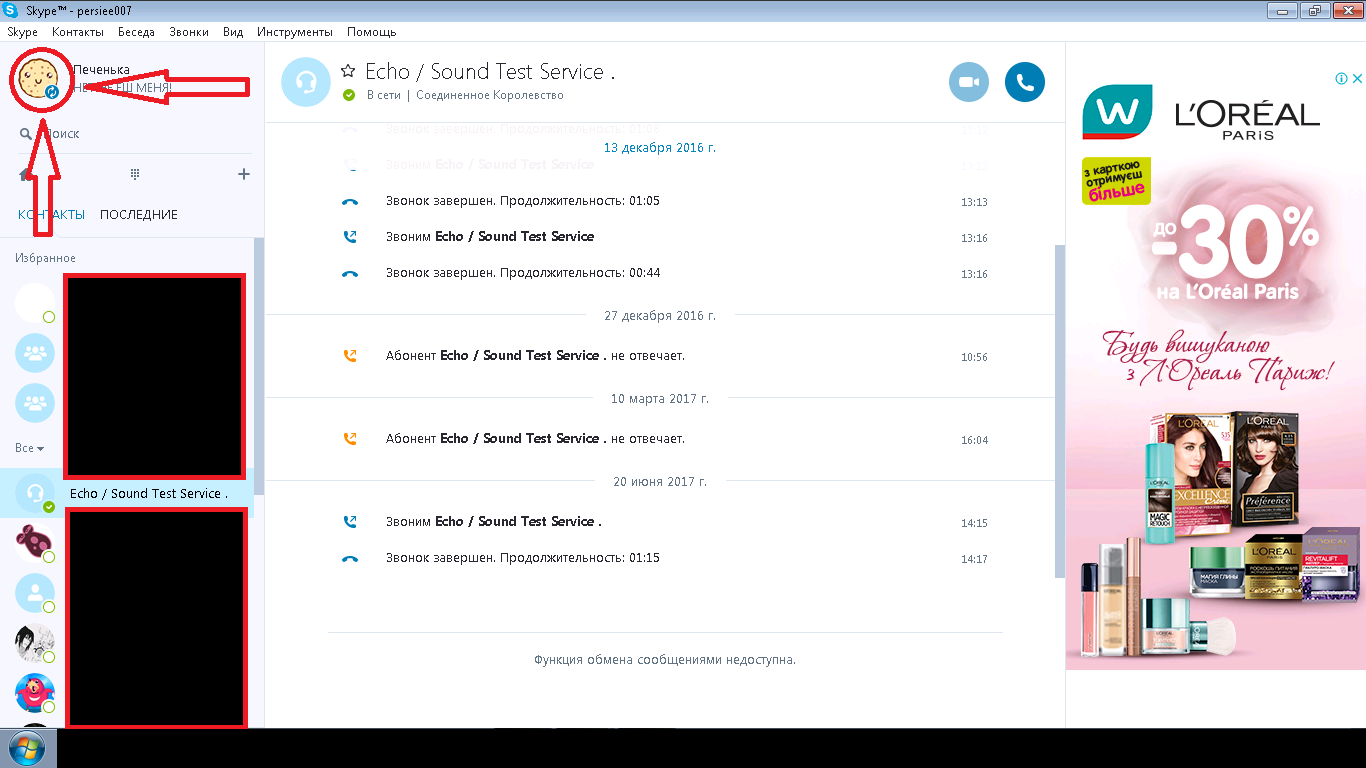Viewport: 1366px width, 768px height.
Task: Switch to the КОНТАКТЫ tab
Action: (x=51, y=215)
